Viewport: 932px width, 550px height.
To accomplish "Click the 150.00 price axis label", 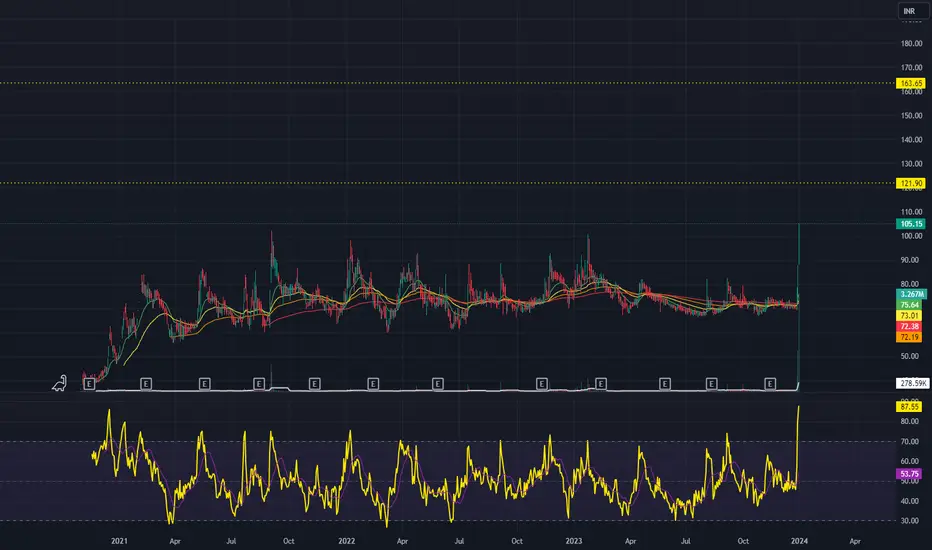I will tap(911, 116).
